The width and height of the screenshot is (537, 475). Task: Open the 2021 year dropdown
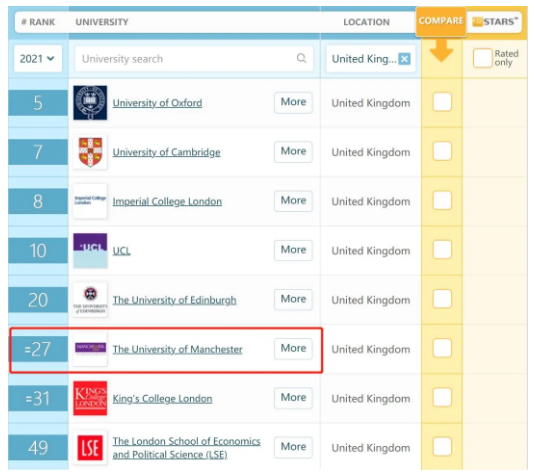pyautogui.click(x=38, y=59)
